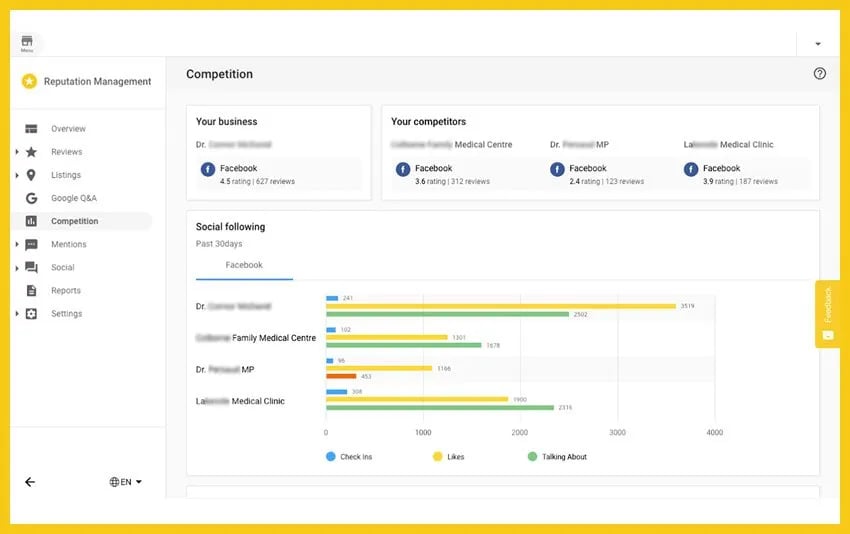The image size is (850, 534).
Task: Open the store Menu icon
Action: click(x=27, y=42)
